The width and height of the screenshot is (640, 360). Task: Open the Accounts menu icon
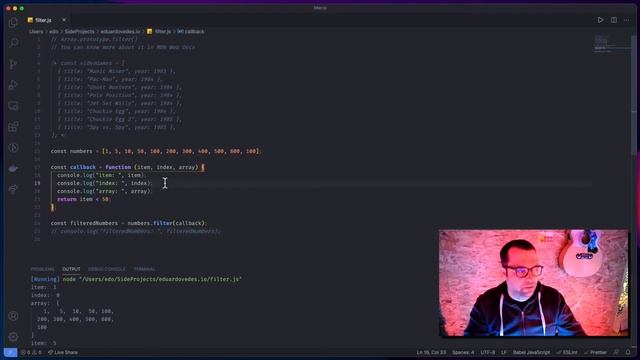click(x=13, y=316)
